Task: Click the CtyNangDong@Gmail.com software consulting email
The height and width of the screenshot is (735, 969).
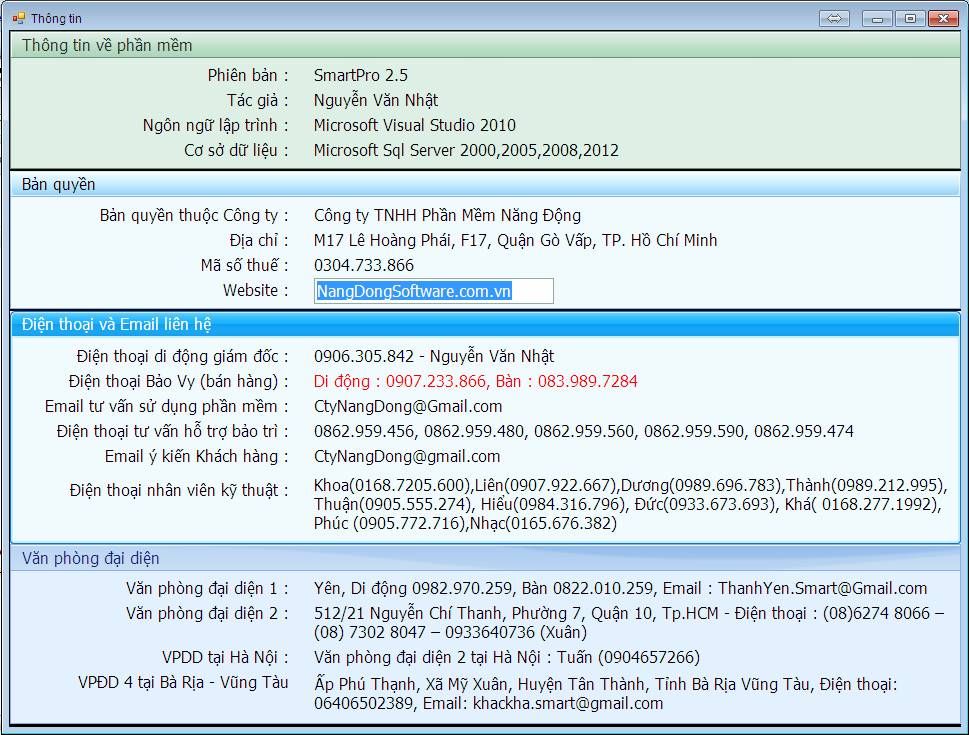Action: [x=408, y=406]
